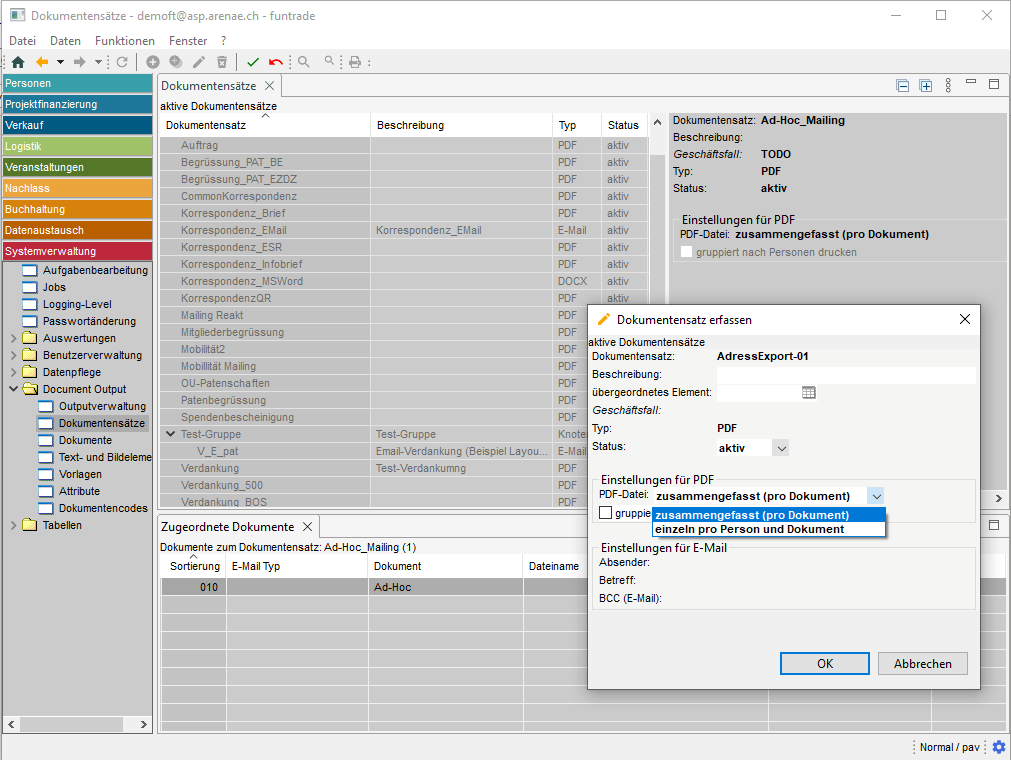Click the Abbrechen button
1011x760 pixels.
coord(922,663)
